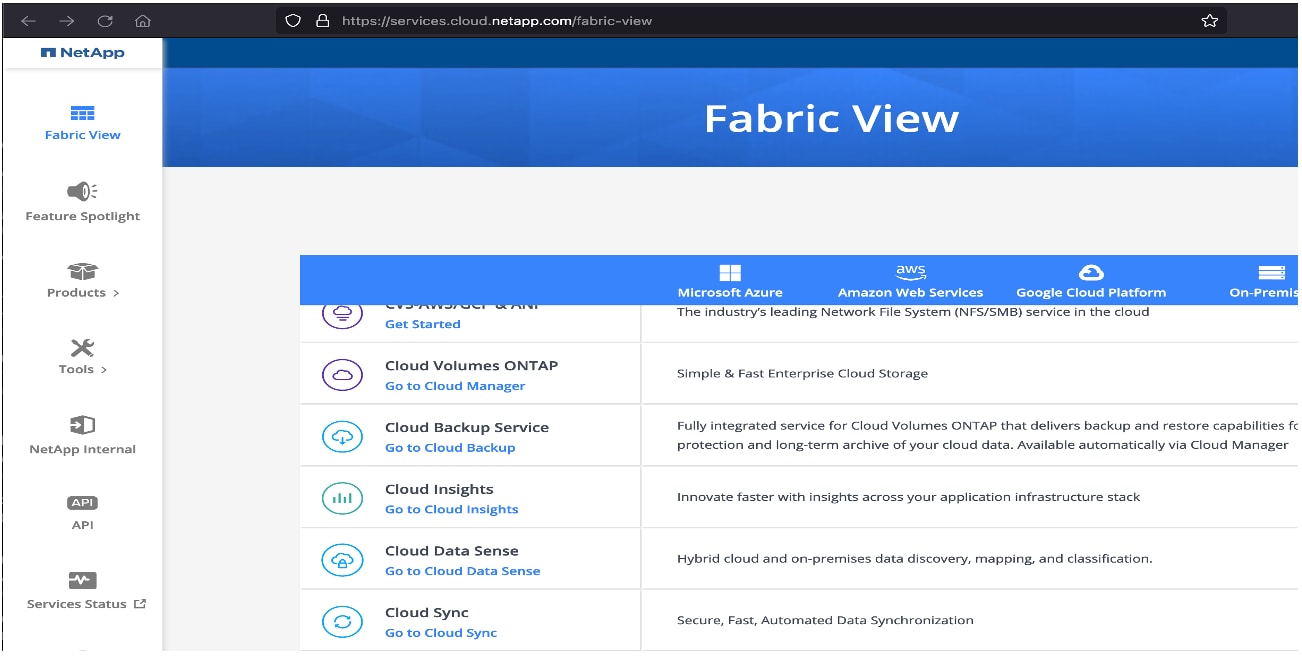
Task: Click the Cloud Insights bar chart icon
Action: pos(342,498)
